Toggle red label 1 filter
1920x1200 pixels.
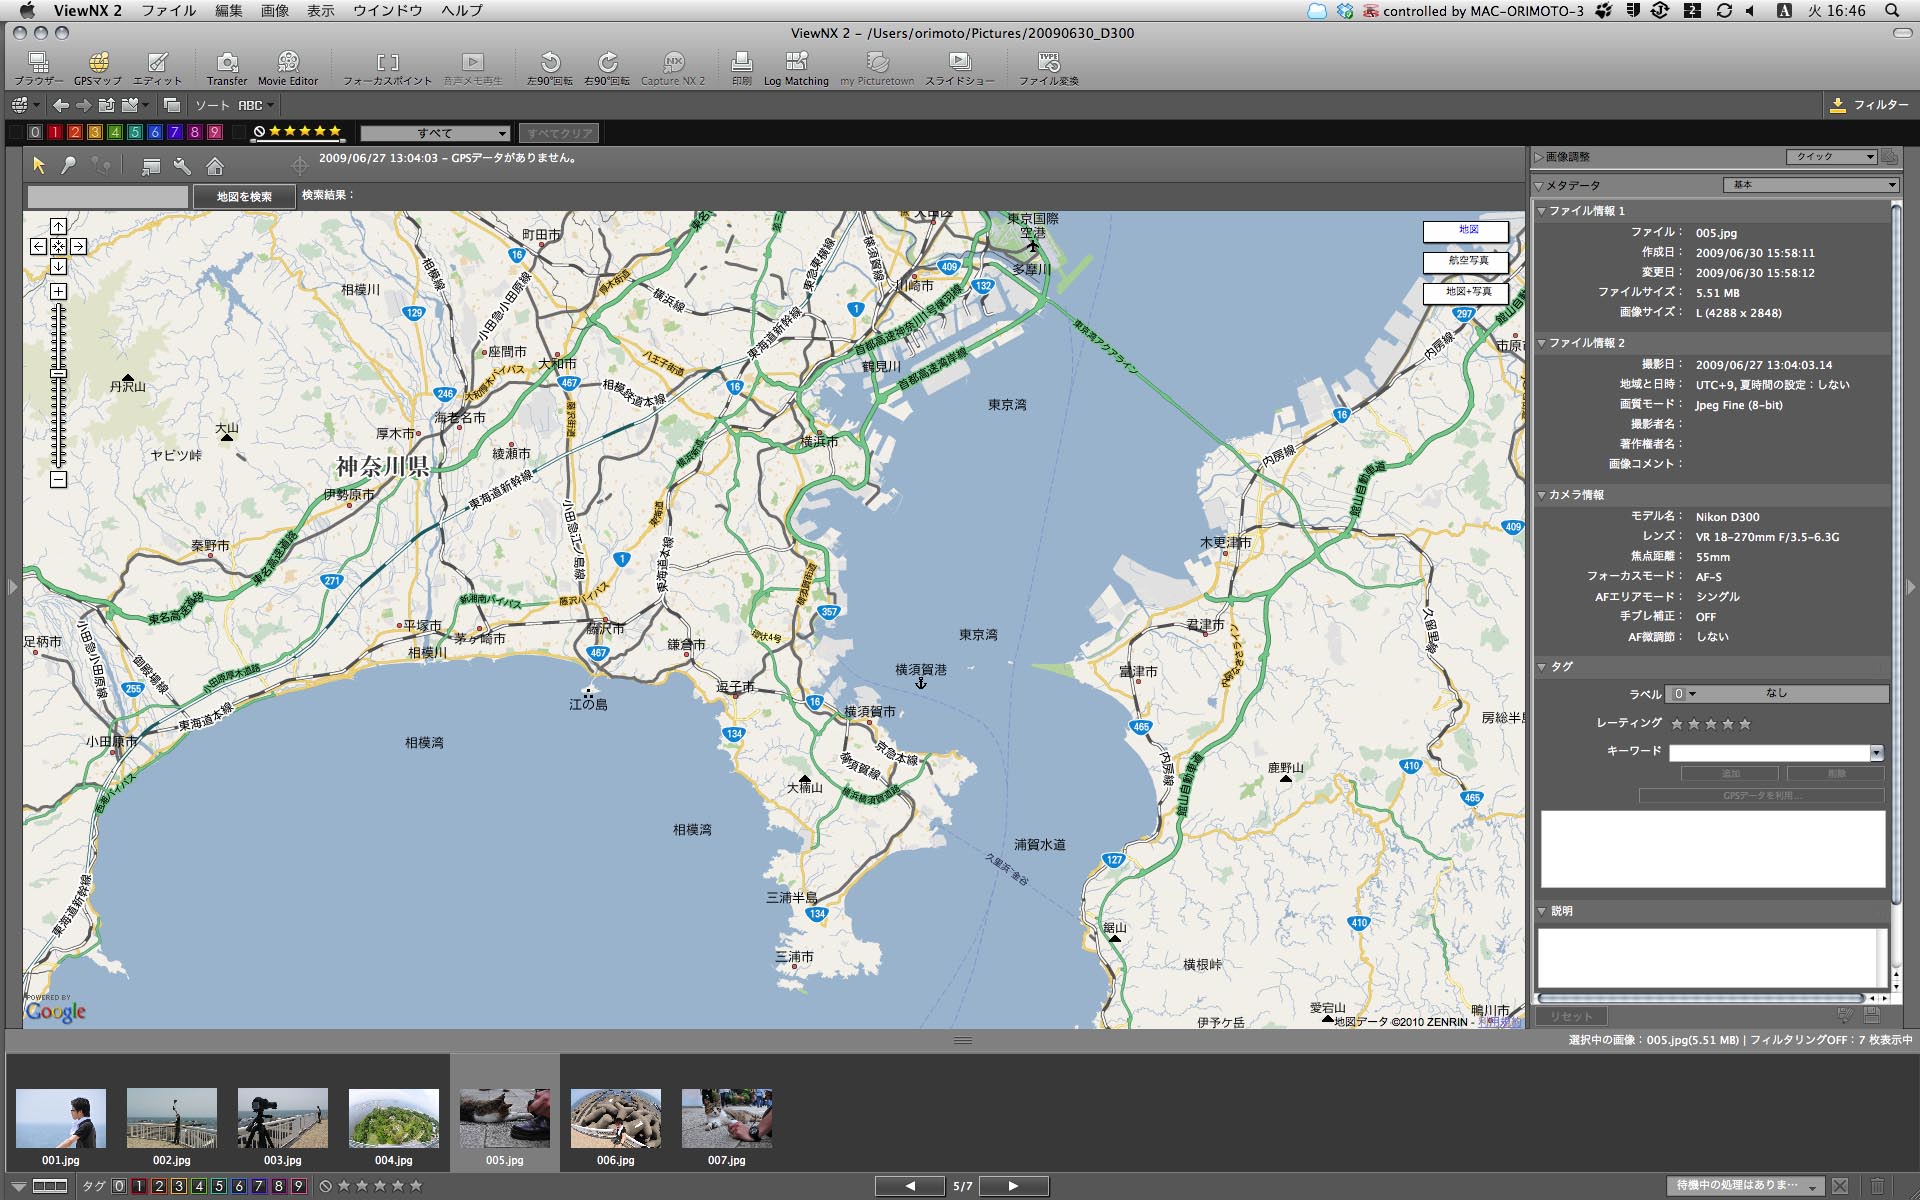click(x=55, y=132)
